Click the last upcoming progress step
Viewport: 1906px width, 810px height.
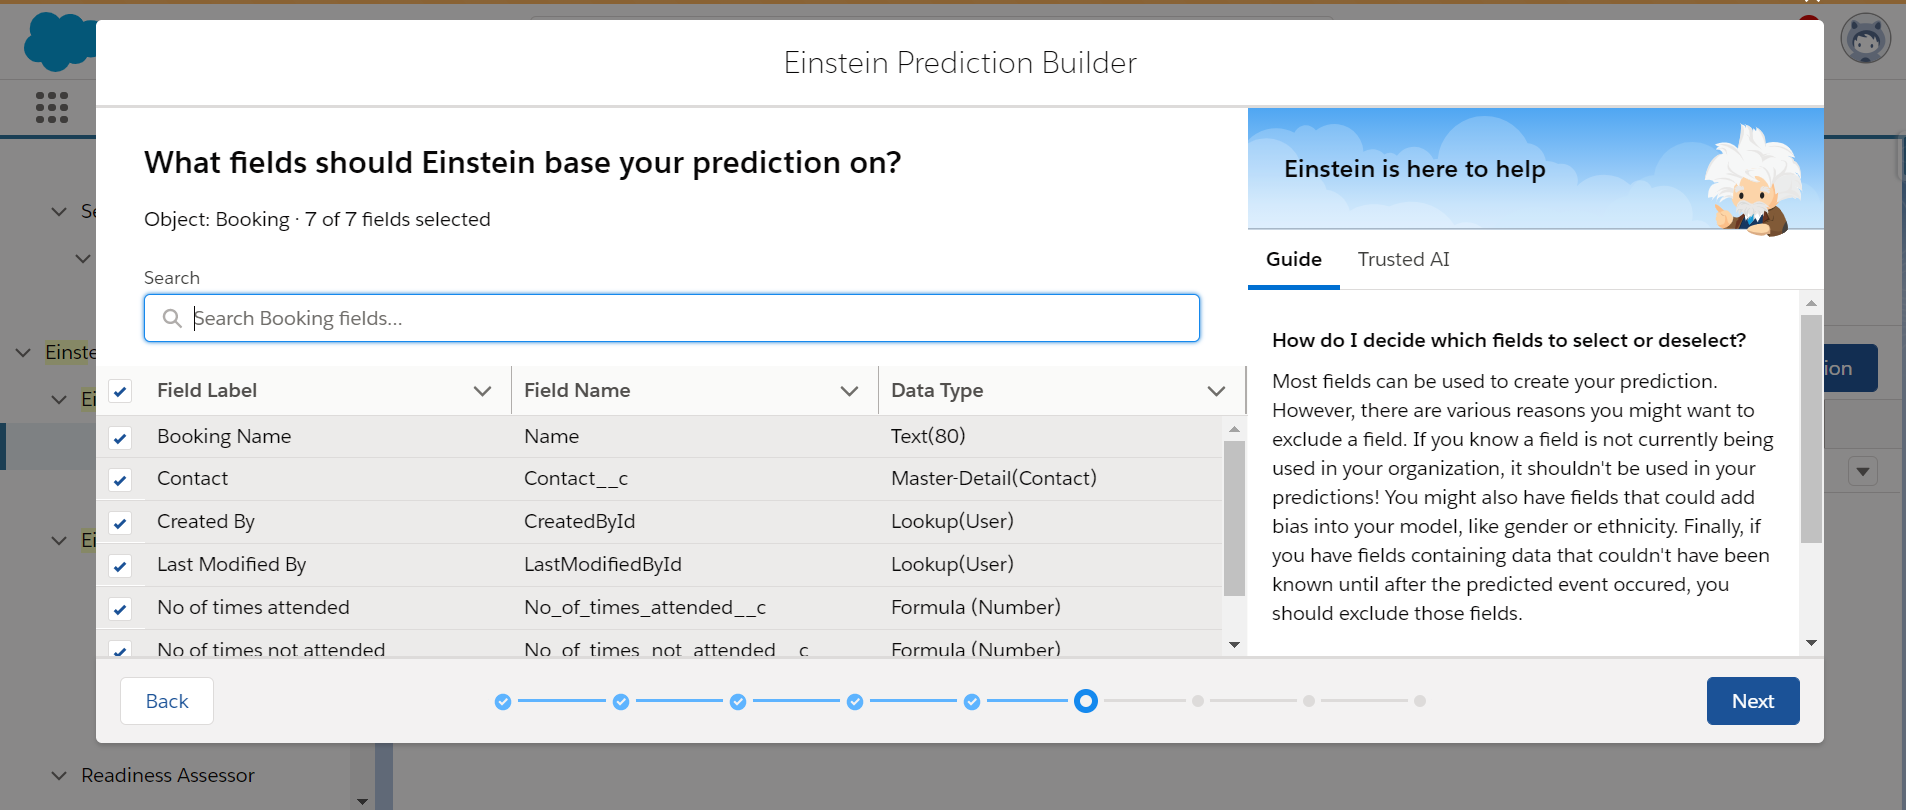coord(1420,701)
